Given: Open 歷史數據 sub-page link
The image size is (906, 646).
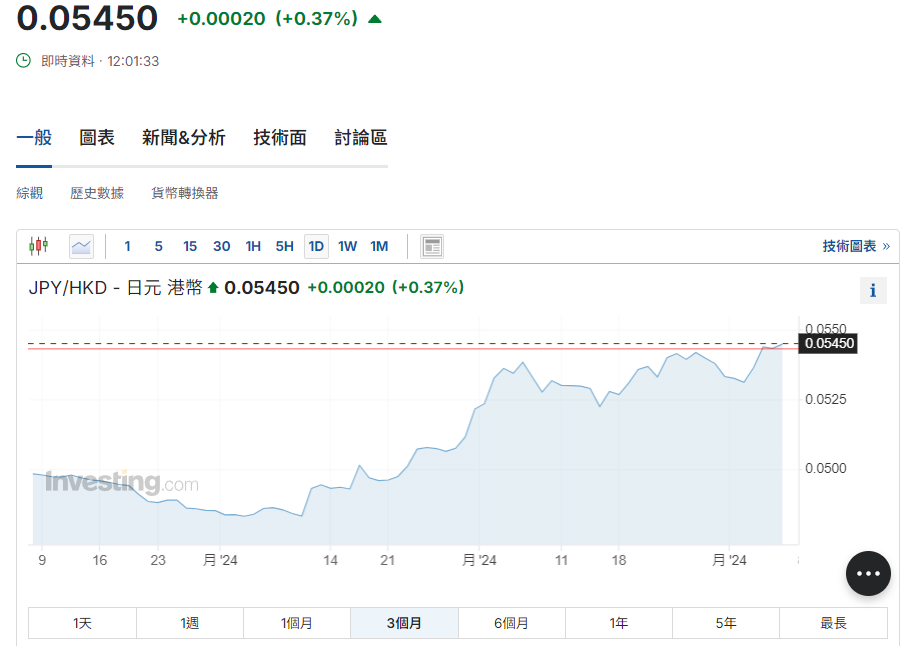Looking at the screenshot, I should tap(97, 193).
